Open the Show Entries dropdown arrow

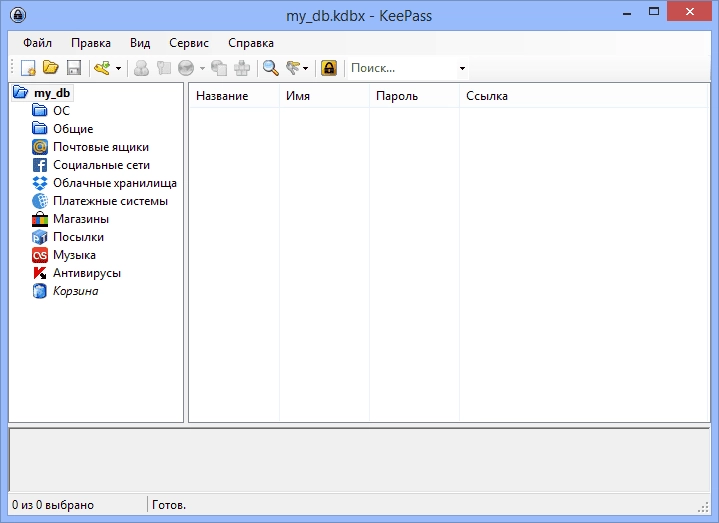[x=305, y=69]
